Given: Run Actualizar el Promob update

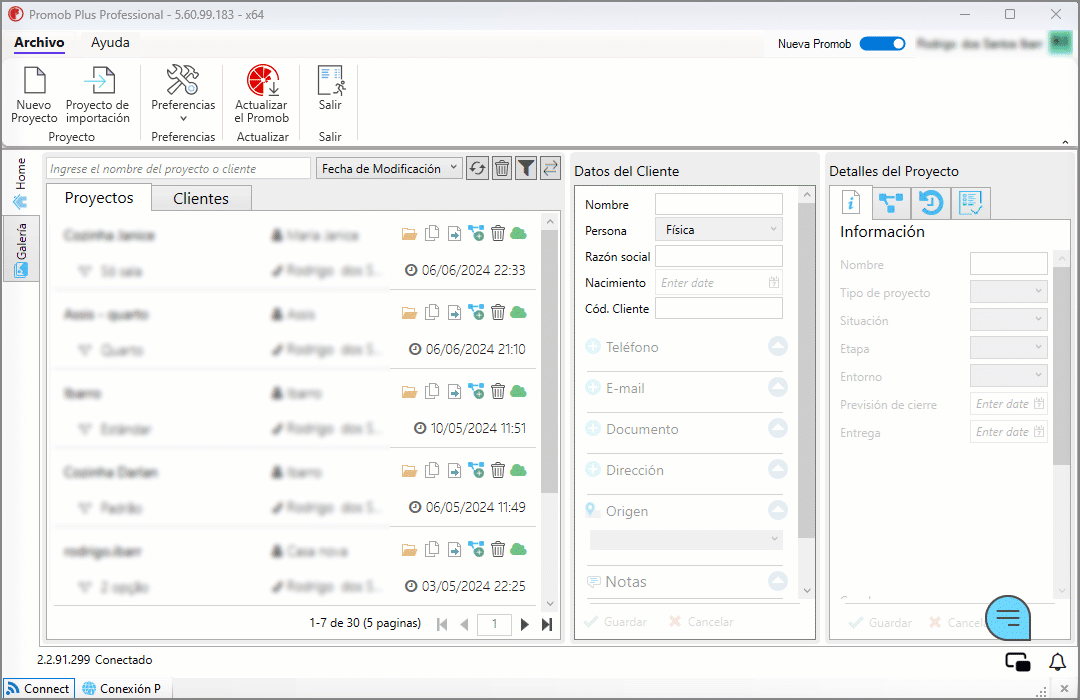Looking at the screenshot, I should click(262, 94).
